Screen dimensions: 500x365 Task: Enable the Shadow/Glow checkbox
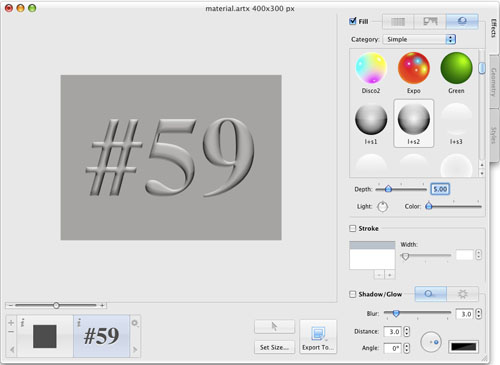352,294
